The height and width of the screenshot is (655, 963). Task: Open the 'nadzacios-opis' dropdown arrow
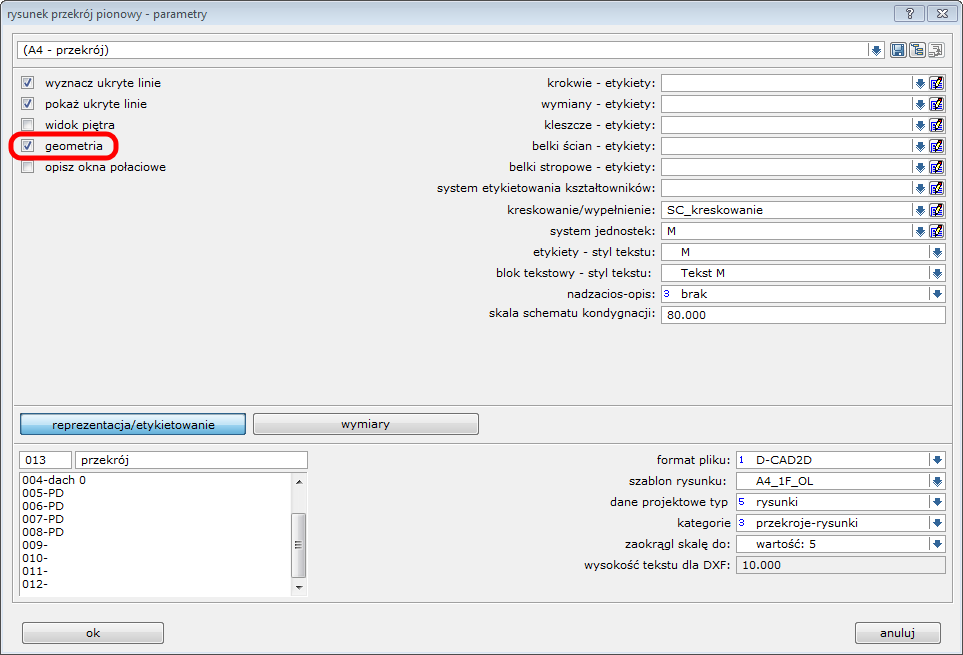pos(937,294)
